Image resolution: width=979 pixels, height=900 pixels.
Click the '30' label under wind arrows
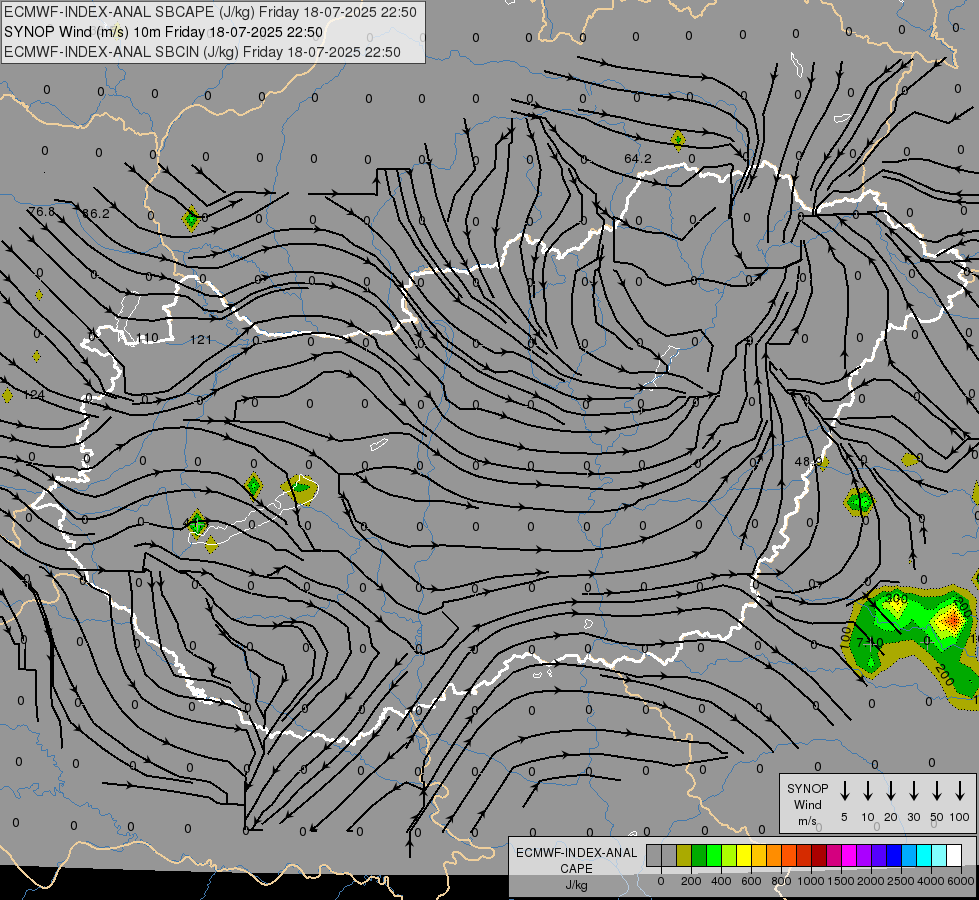913,817
